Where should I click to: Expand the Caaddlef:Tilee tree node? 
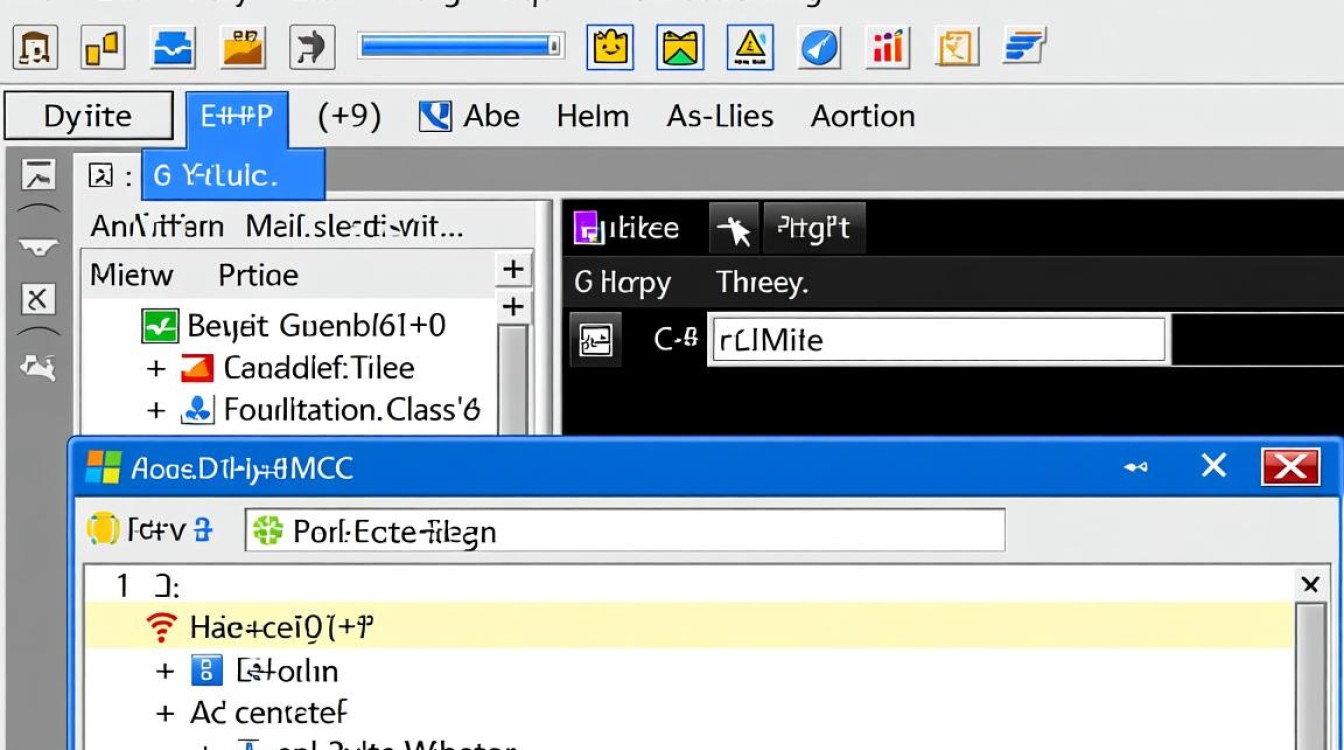tap(156, 369)
